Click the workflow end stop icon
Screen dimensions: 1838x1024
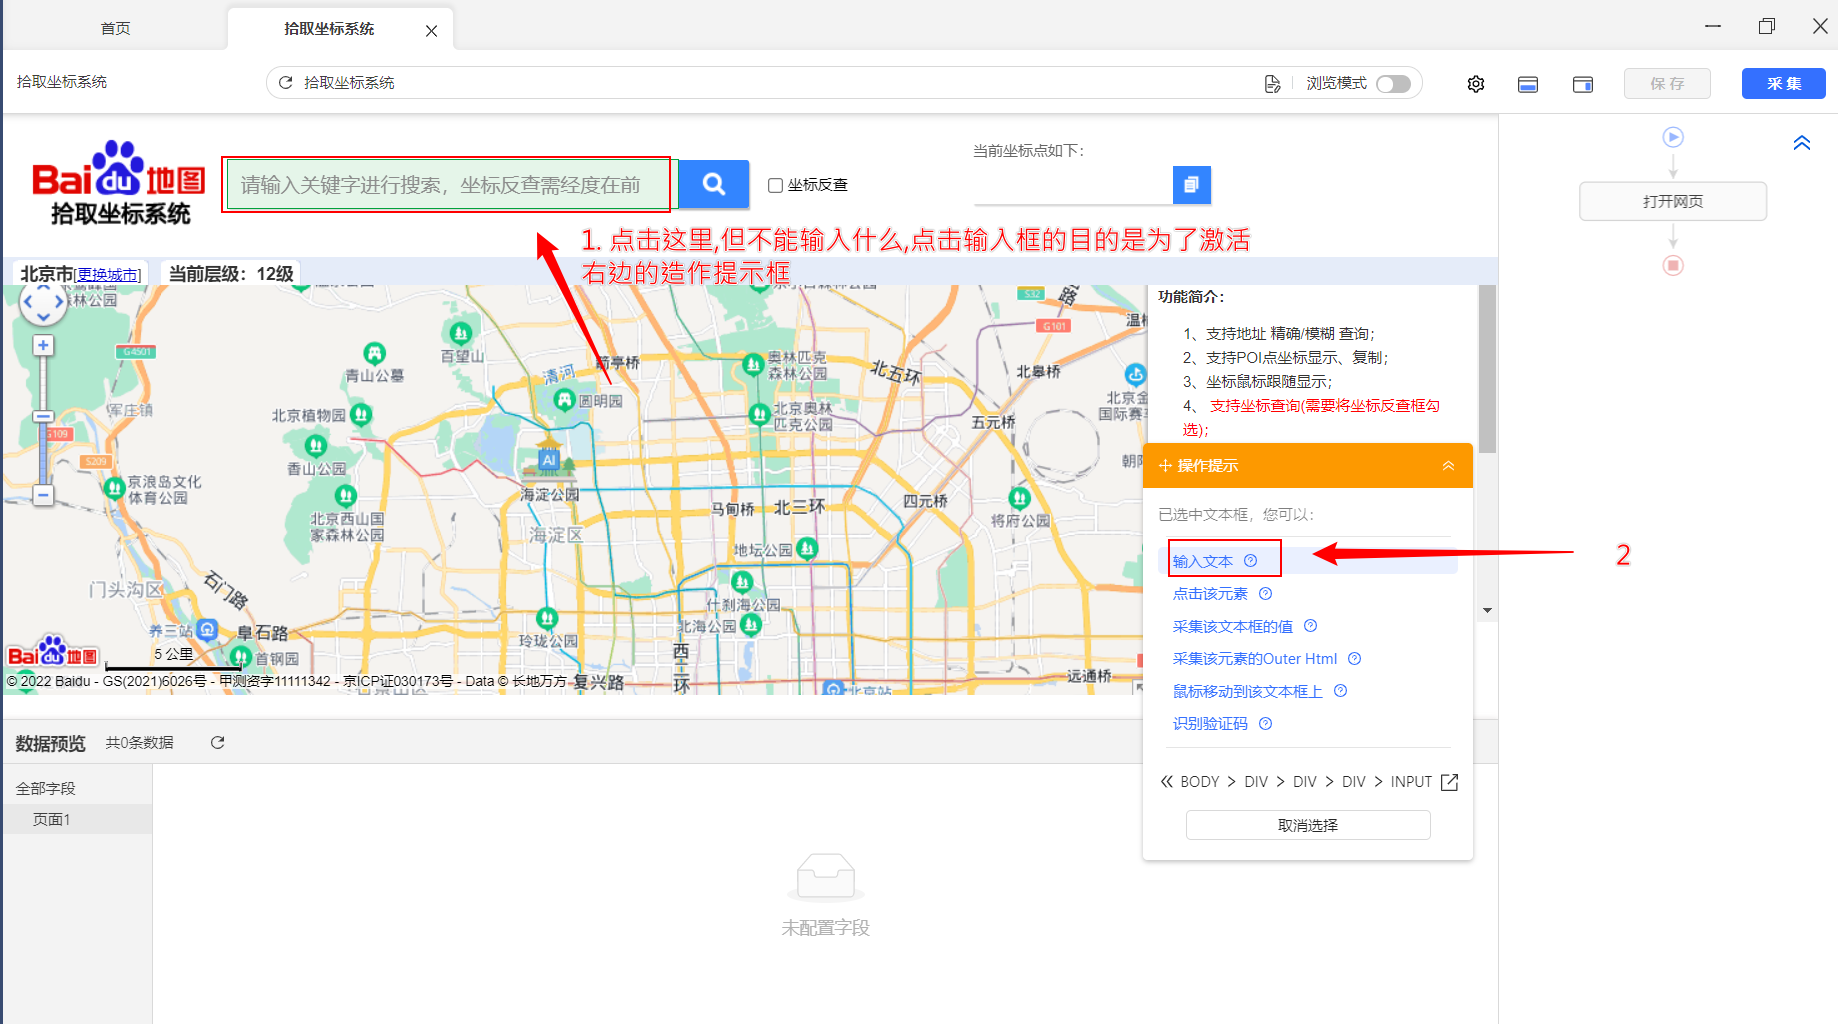(1673, 265)
